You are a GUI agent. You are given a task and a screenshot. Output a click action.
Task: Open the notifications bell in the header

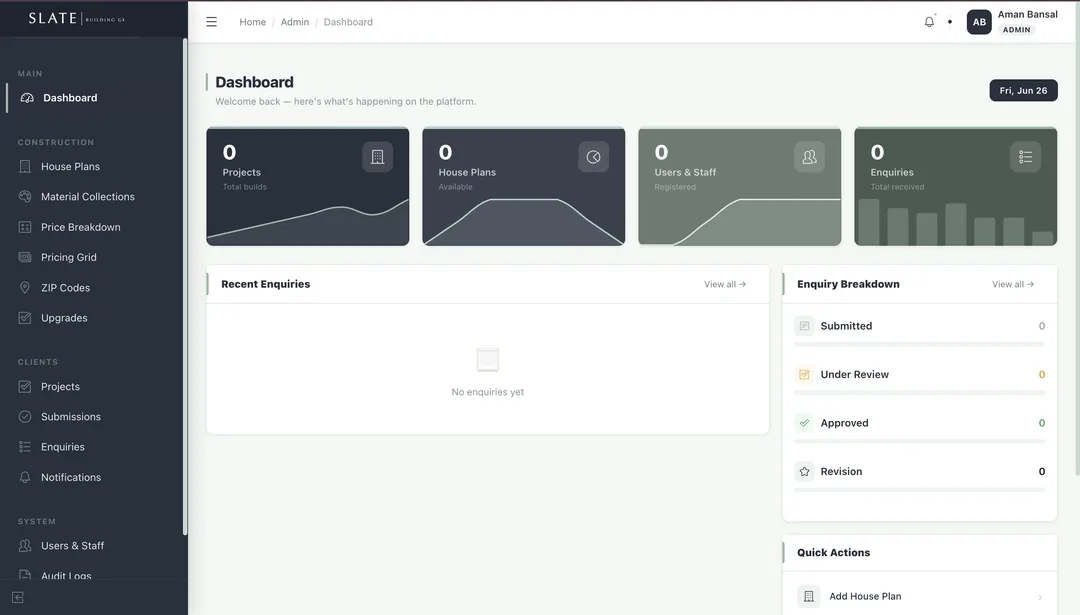pyautogui.click(x=929, y=22)
